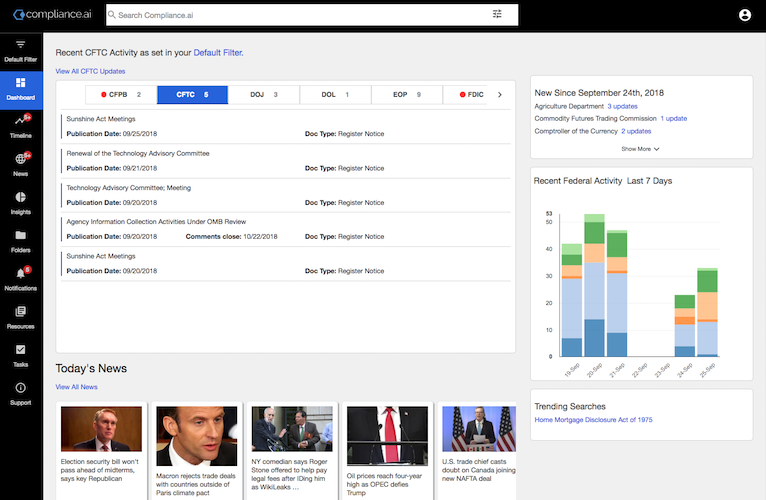Switch to the EOP tab
766x500 pixels.
pos(407,95)
